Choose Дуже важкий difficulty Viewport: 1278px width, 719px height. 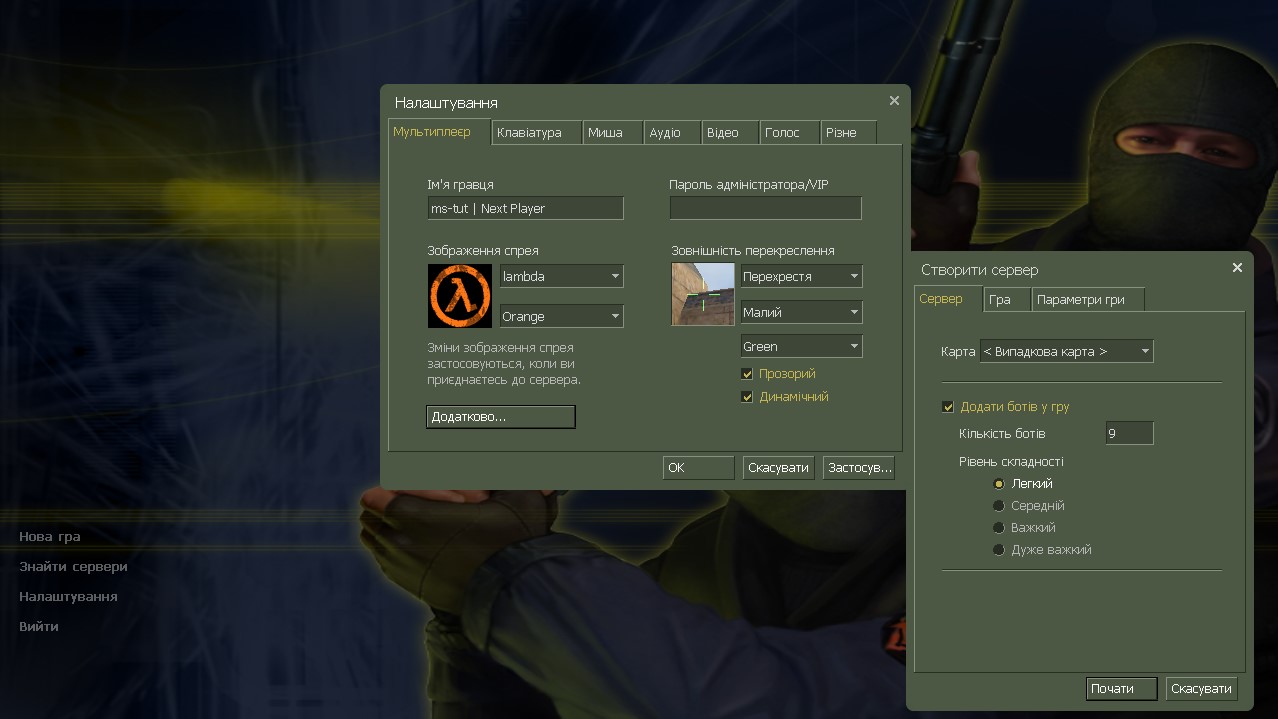[998, 549]
